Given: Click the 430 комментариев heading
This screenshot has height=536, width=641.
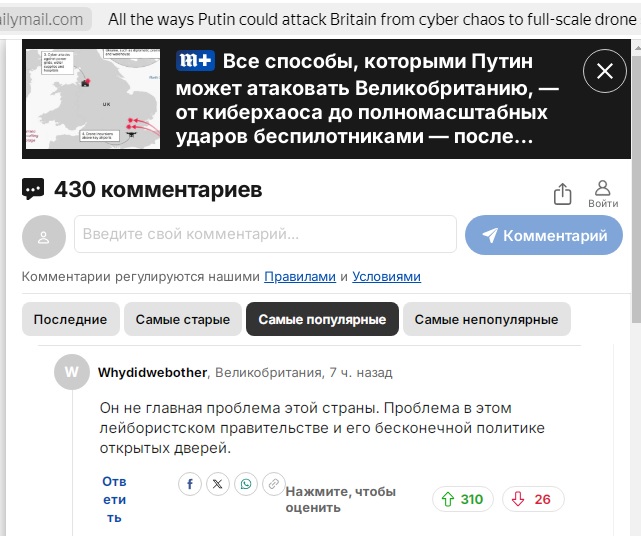Looking at the screenshot, I should 158,189.
